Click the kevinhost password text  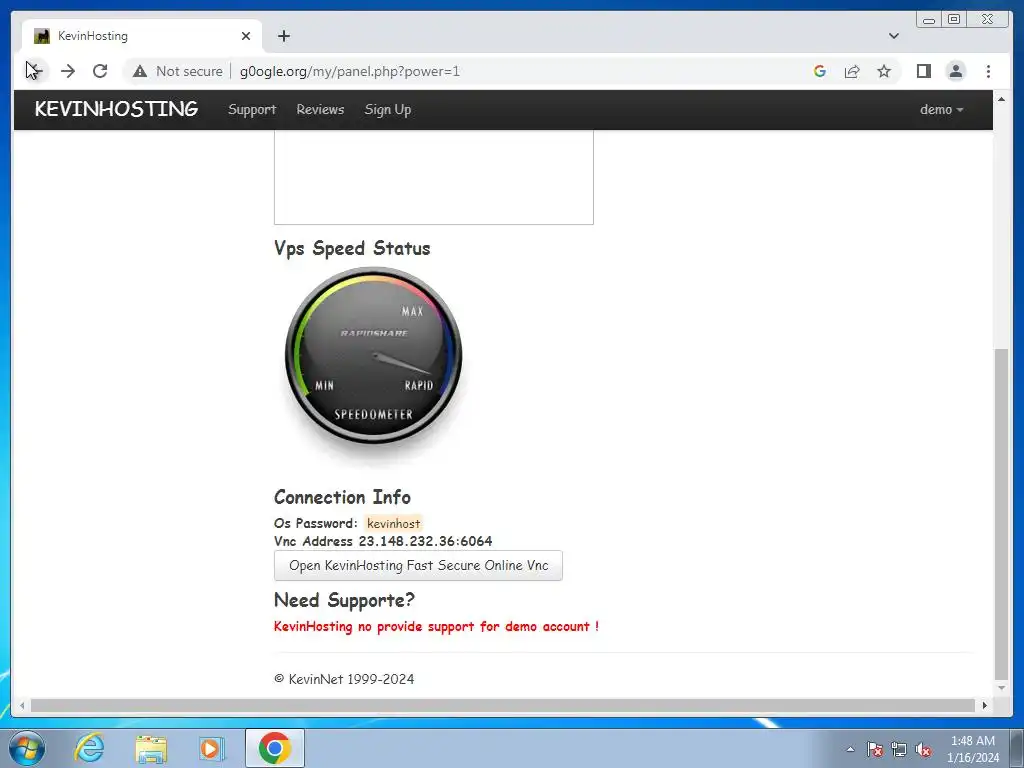coord(394,523)
